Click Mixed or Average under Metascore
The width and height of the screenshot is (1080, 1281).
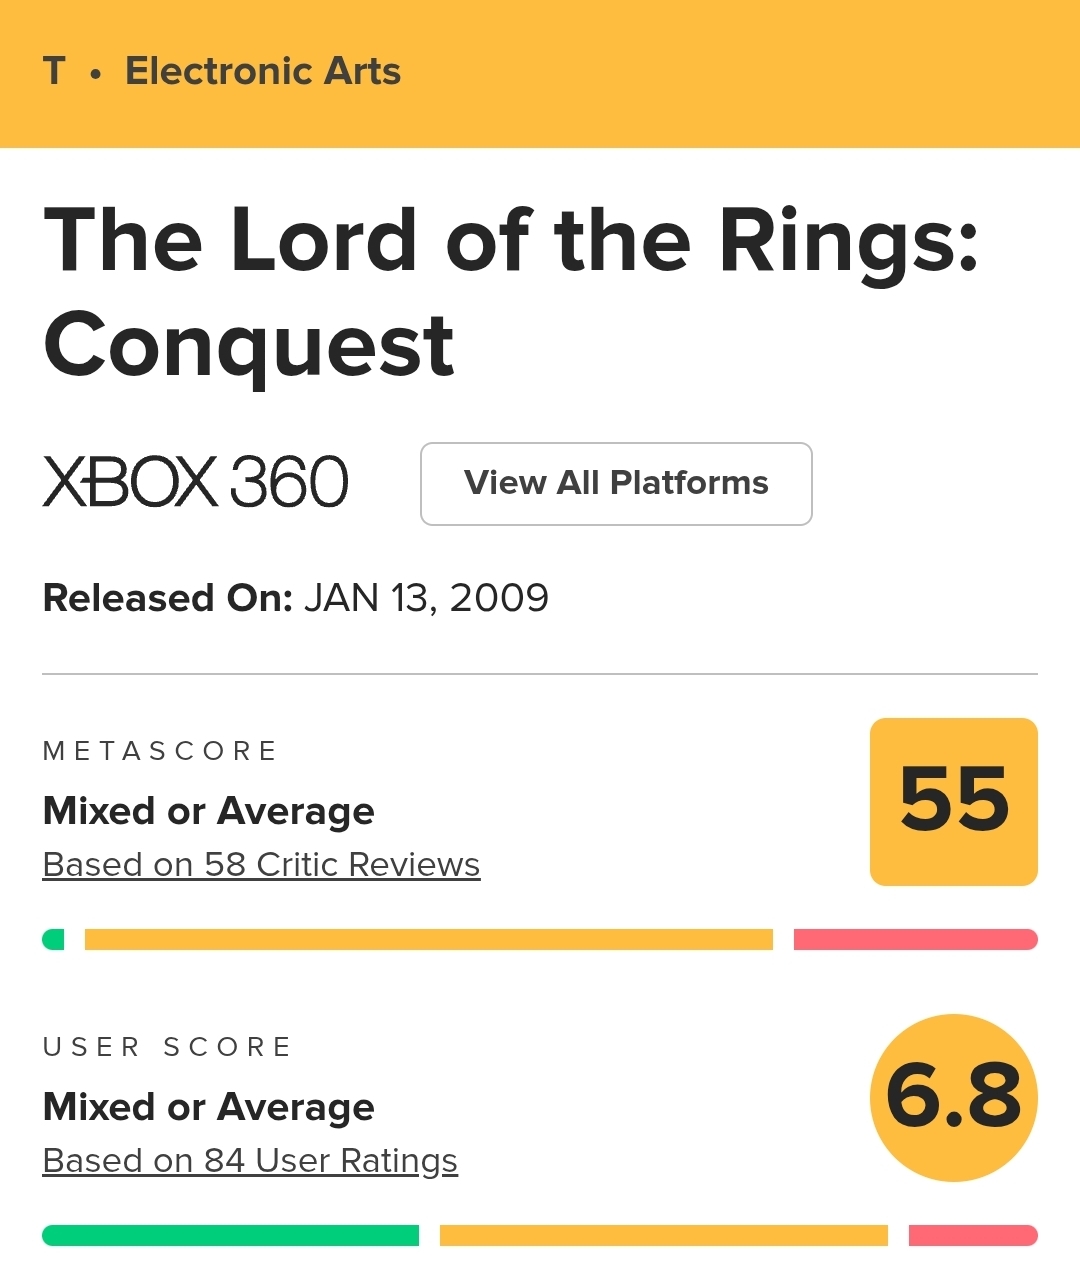pyautogui.click(x=208, y=811)
